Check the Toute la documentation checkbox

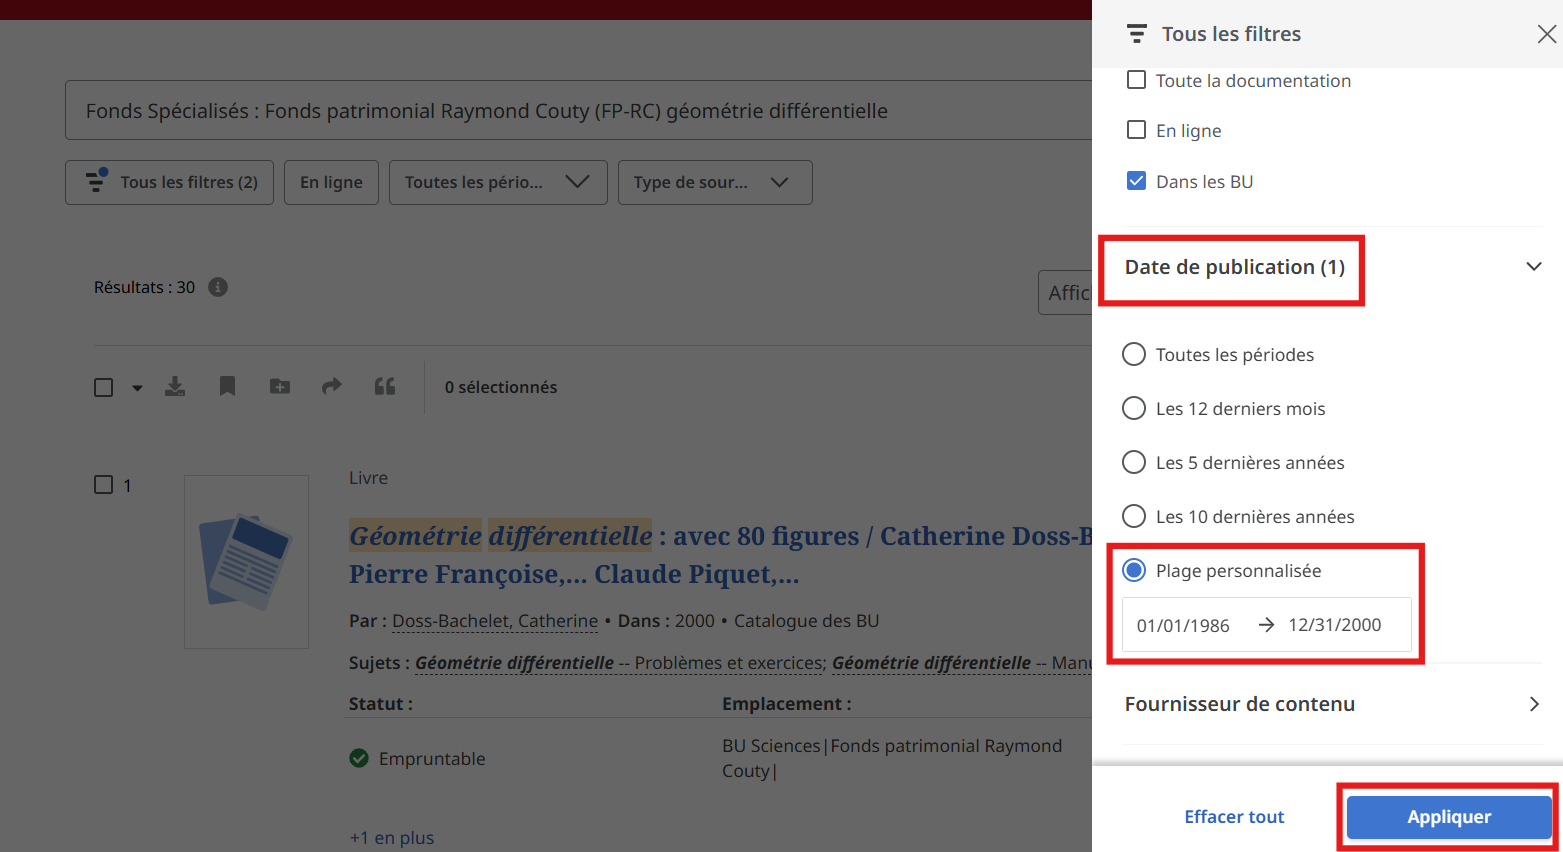(x=1137, y=80)
